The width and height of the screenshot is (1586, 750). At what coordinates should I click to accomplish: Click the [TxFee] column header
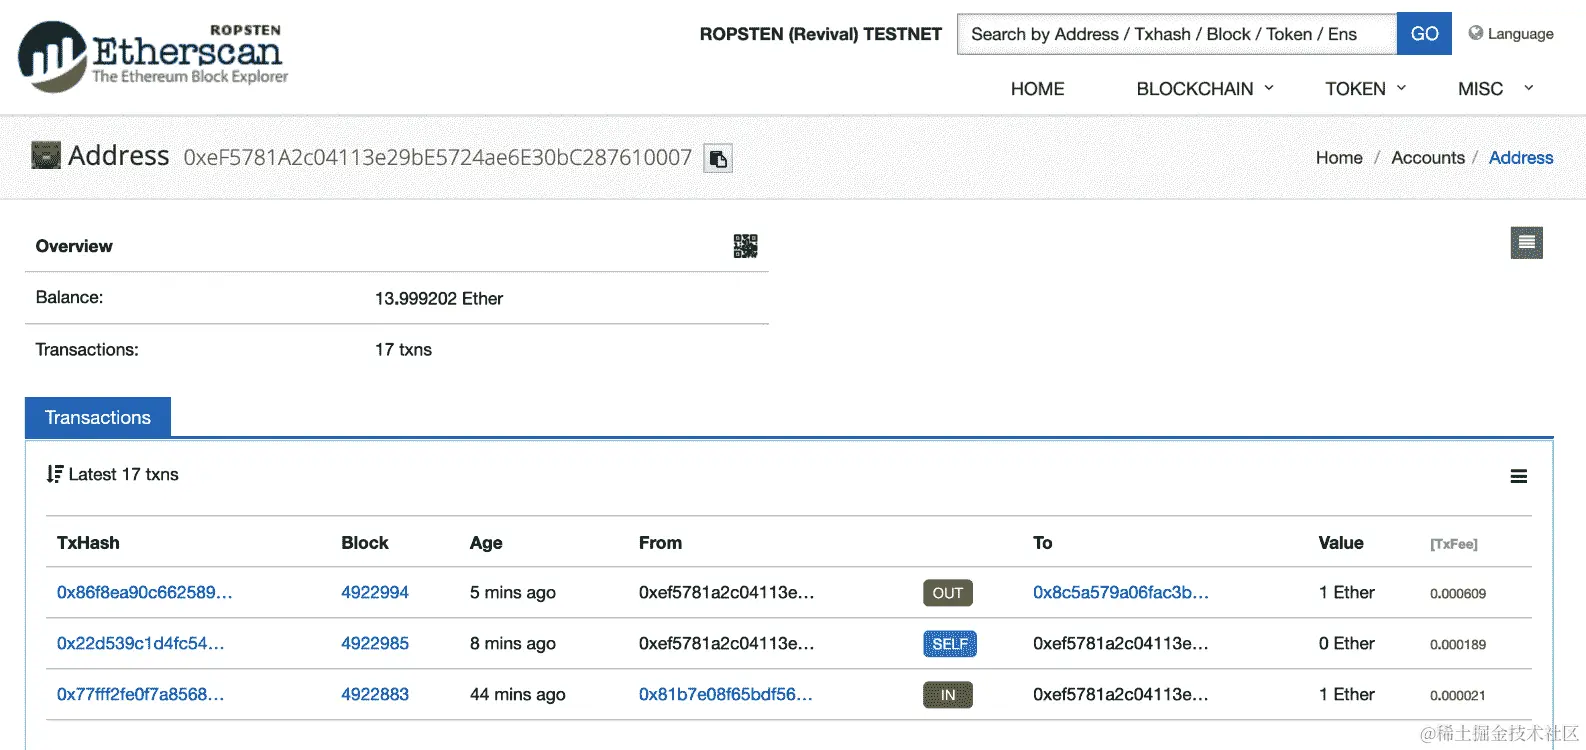(1453, 544)
